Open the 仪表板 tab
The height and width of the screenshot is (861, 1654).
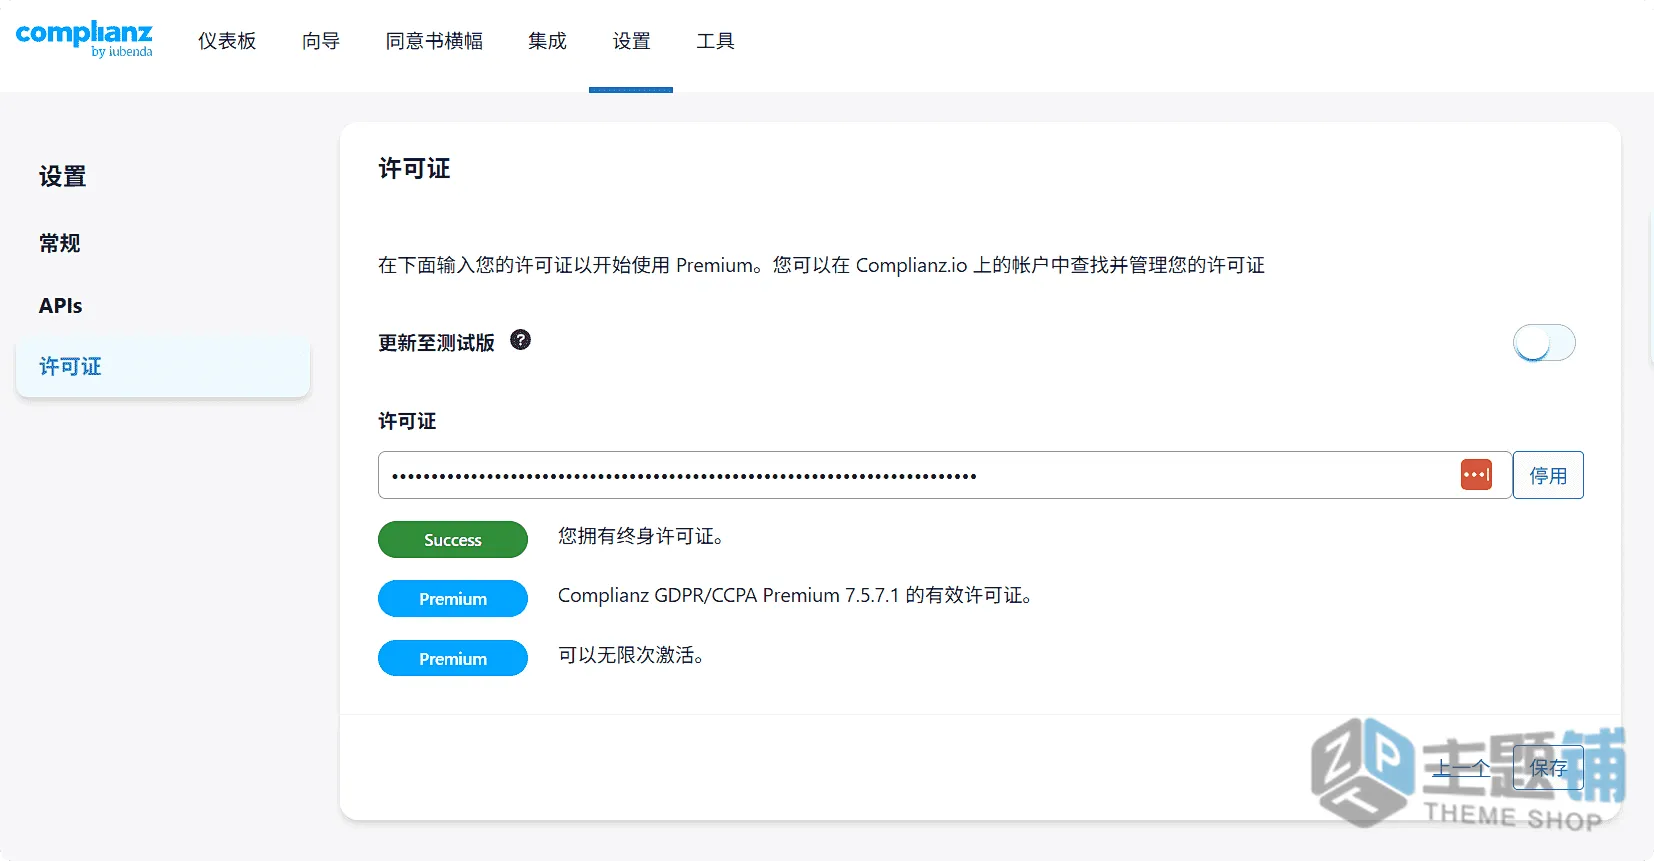click(x=227, y=41)
